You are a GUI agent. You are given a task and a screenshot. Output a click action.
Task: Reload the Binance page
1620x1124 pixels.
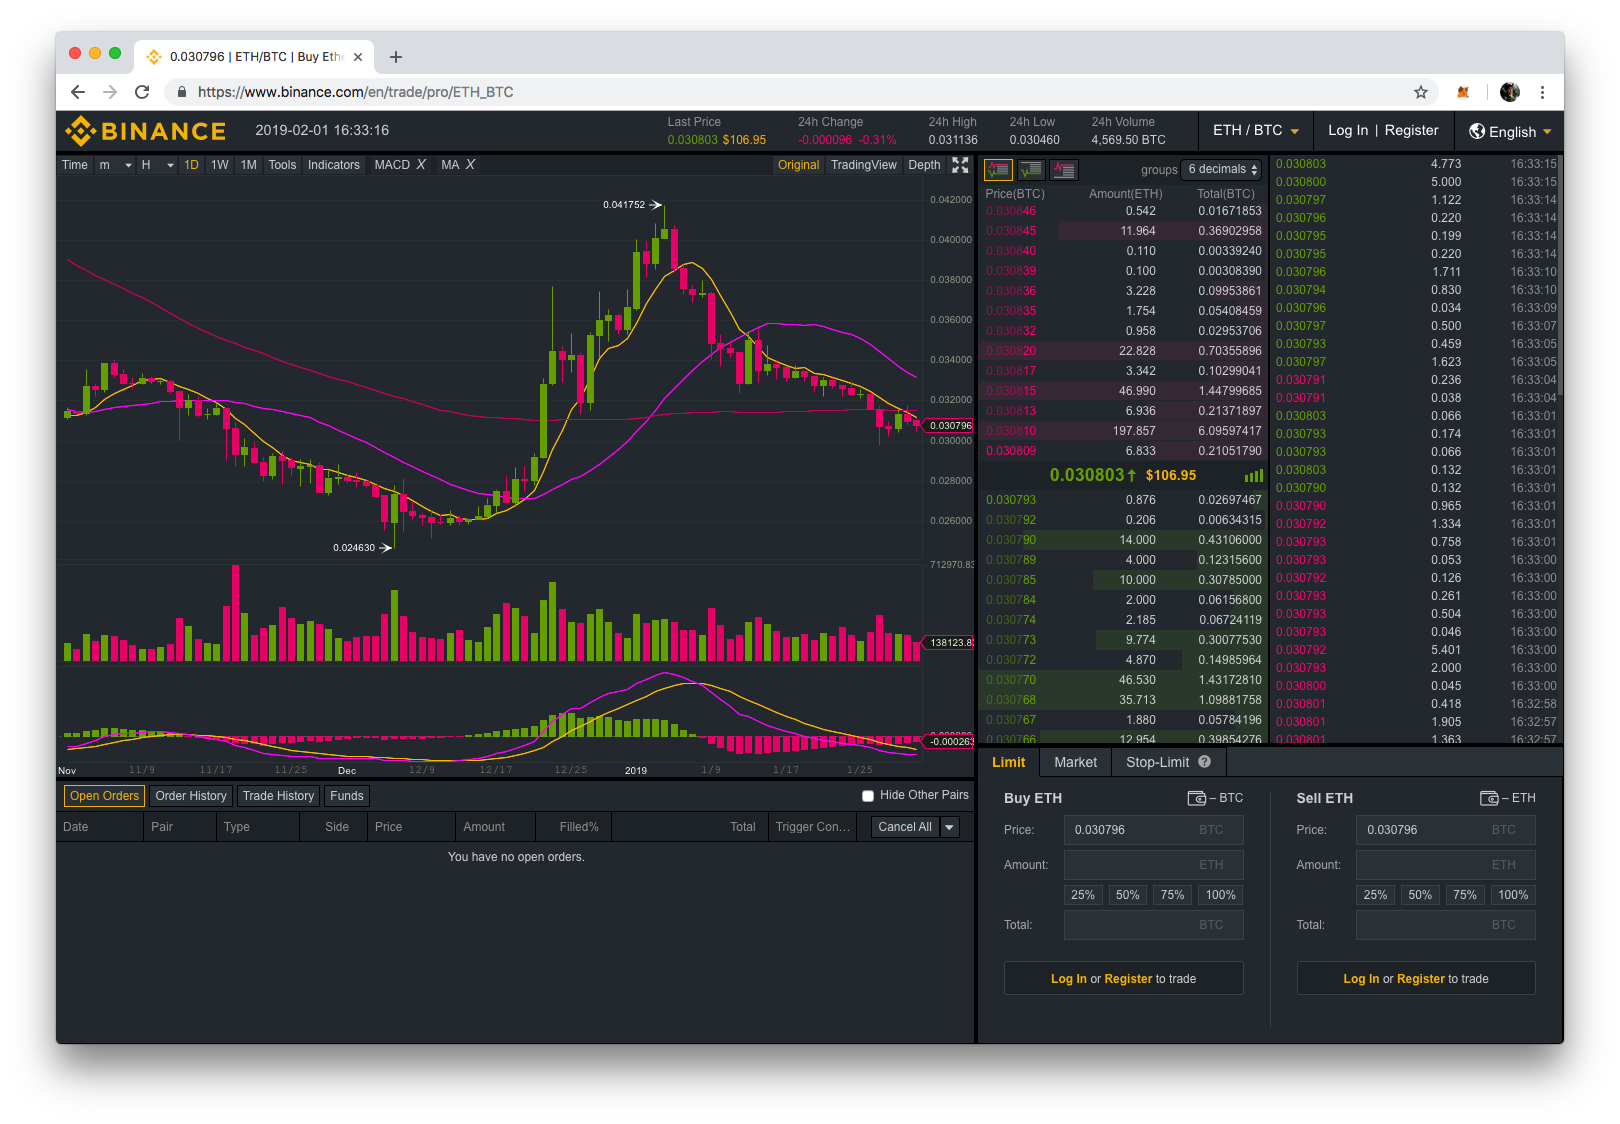(x=142, y=92)
